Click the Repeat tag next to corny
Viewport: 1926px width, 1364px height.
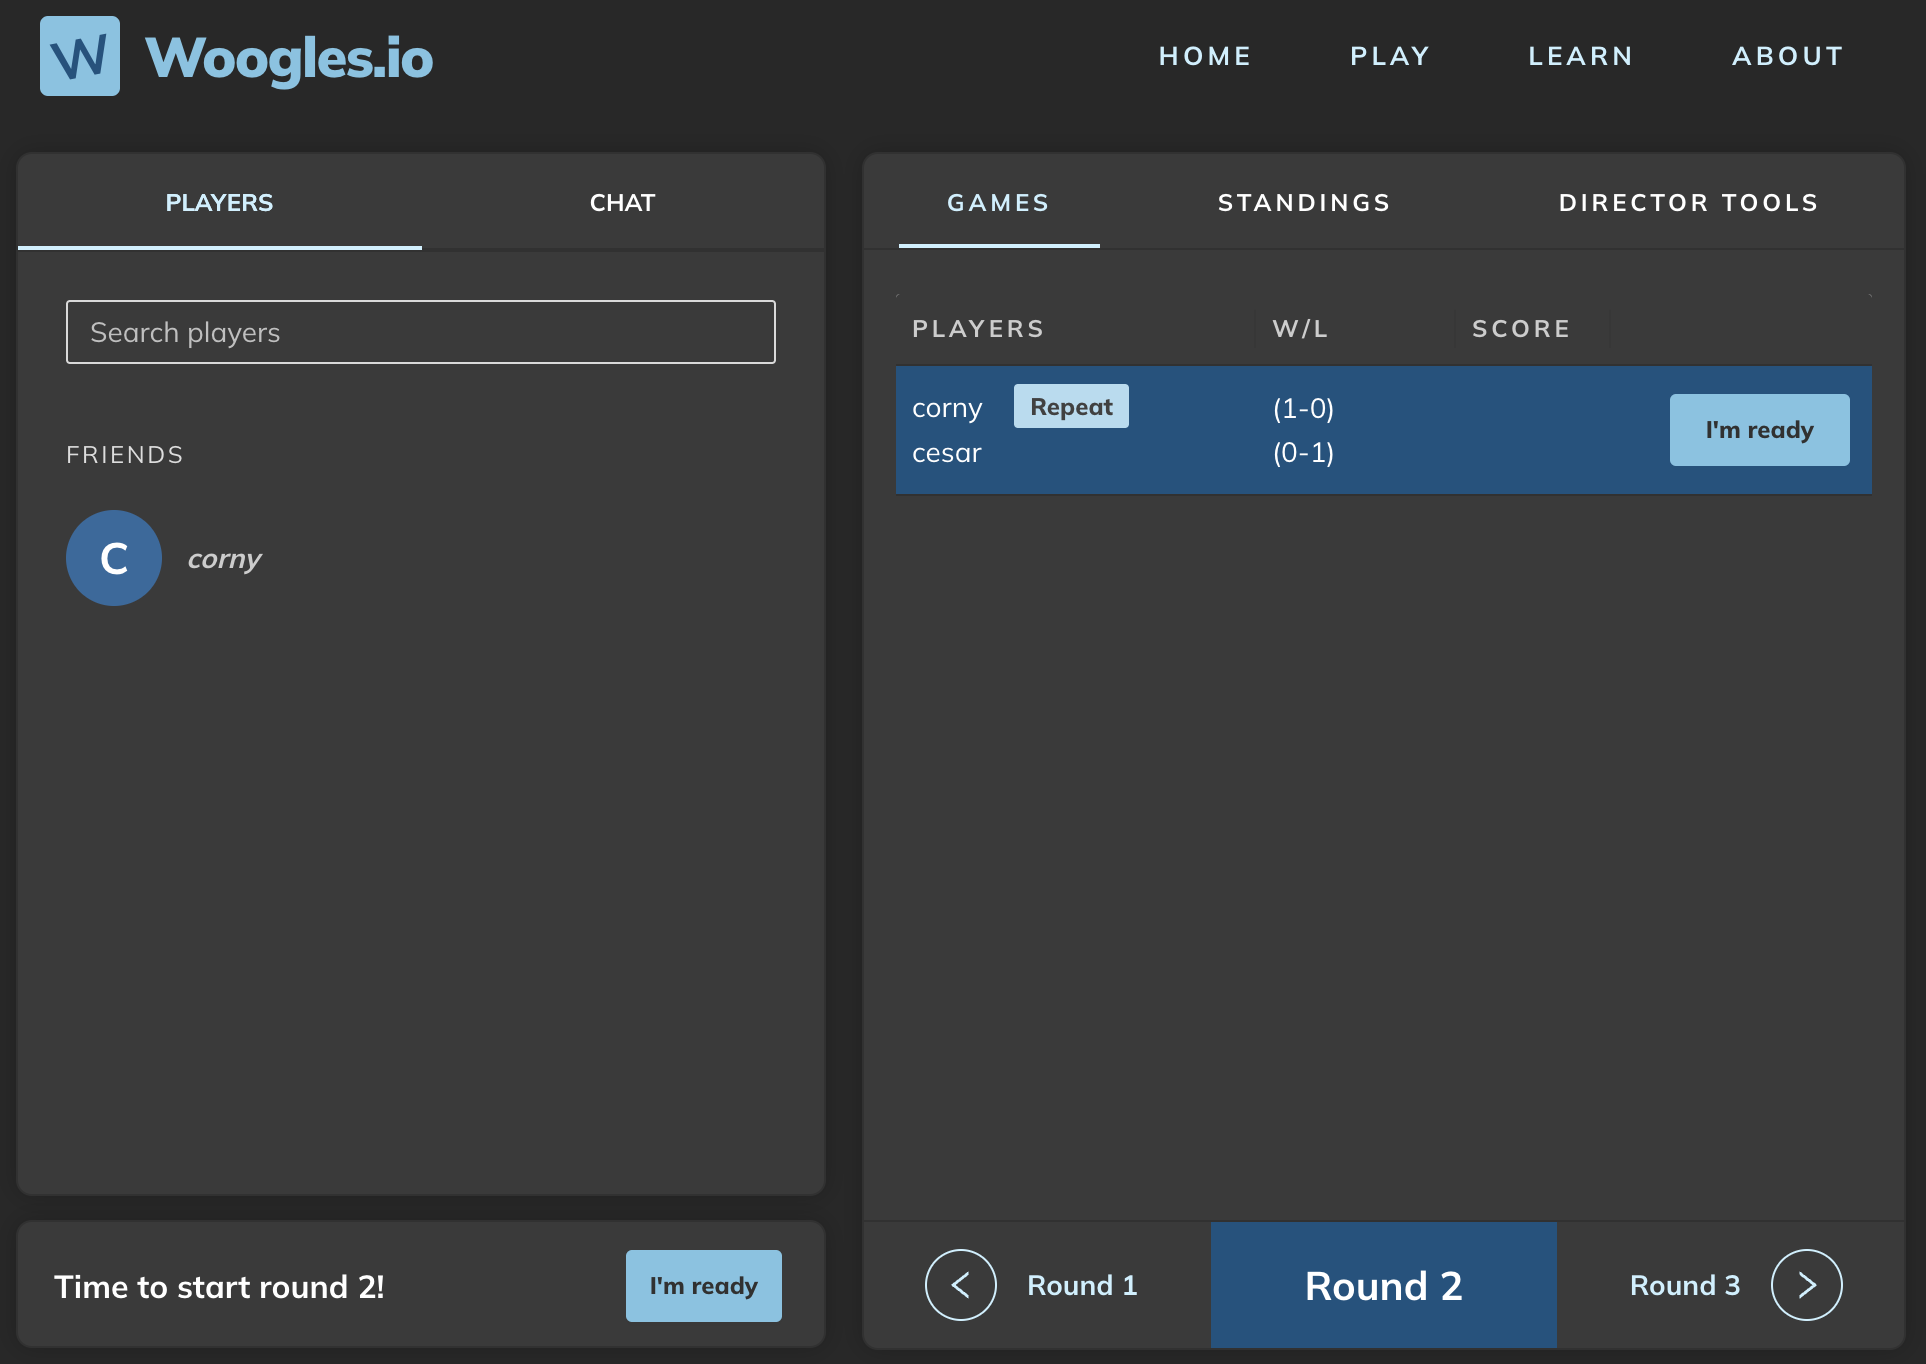click(x=1071, y=407)
